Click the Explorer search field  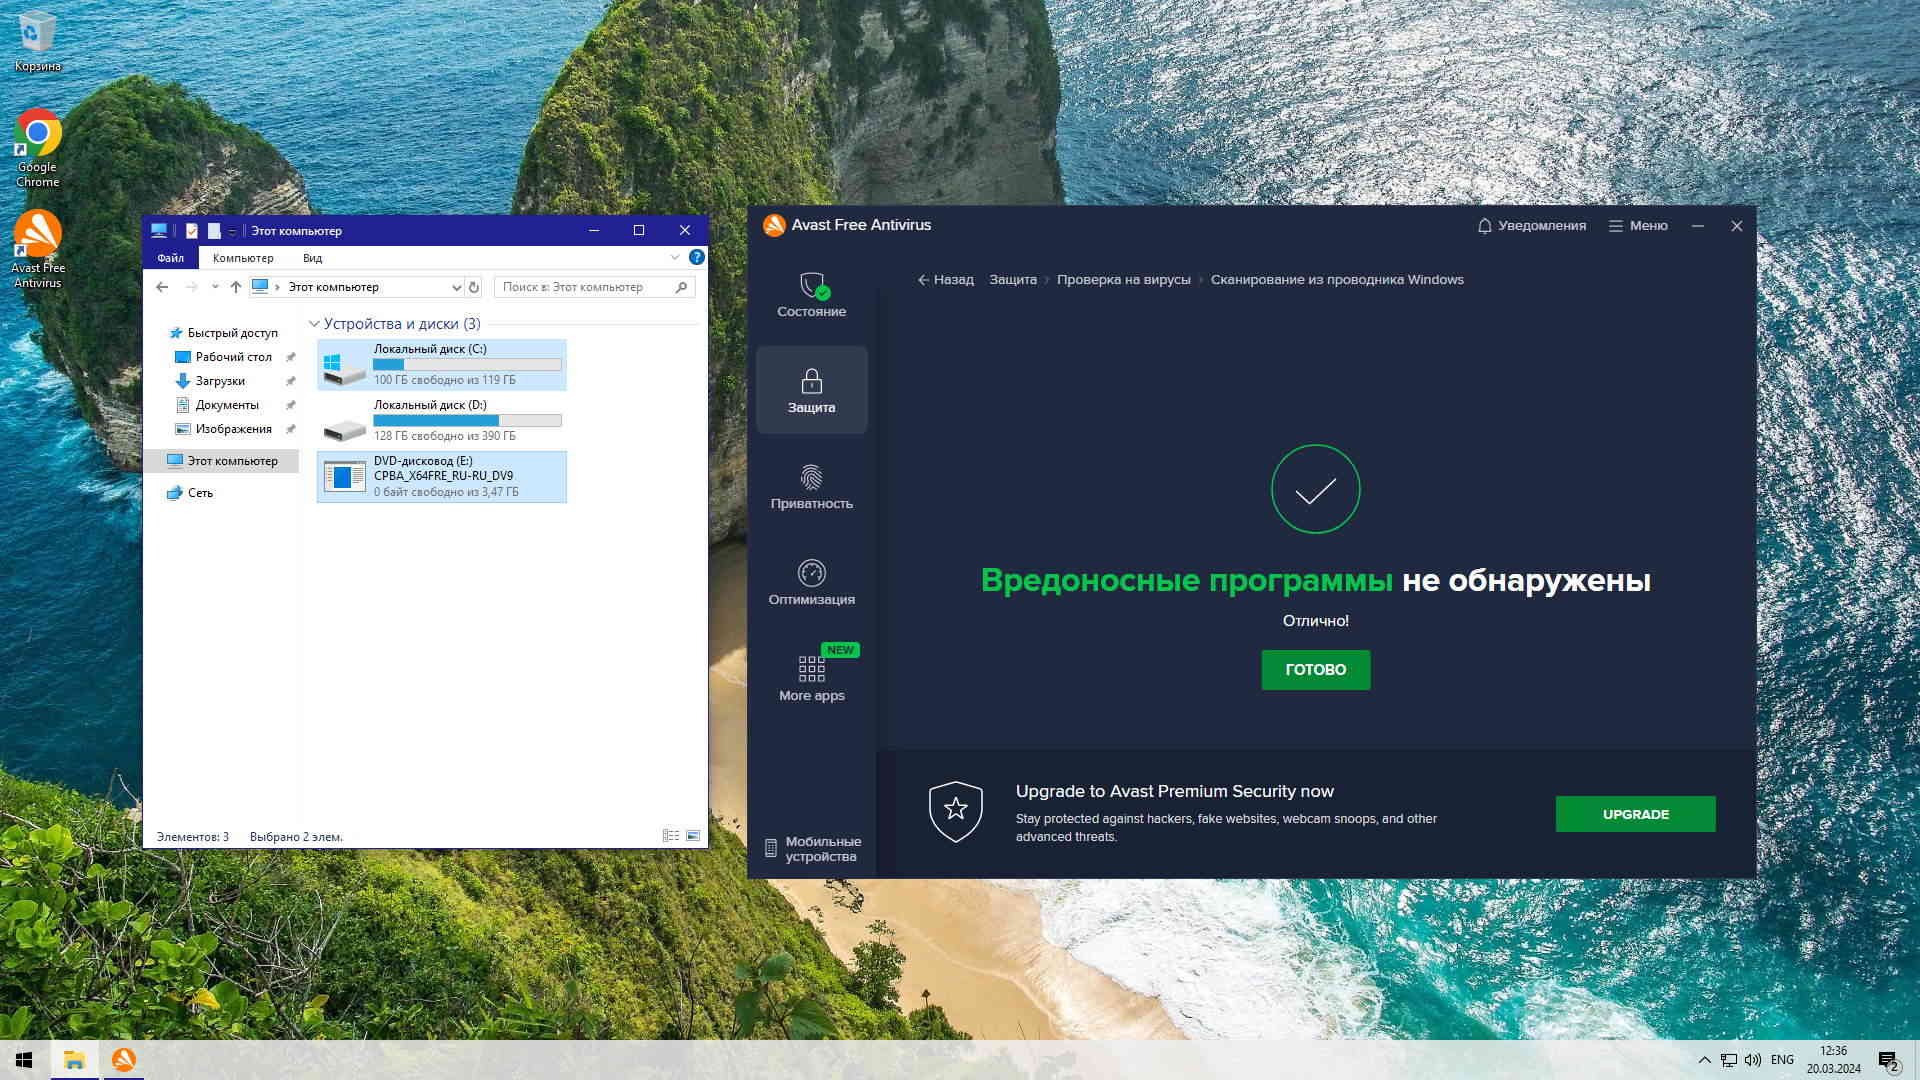[x=585, y=287]
